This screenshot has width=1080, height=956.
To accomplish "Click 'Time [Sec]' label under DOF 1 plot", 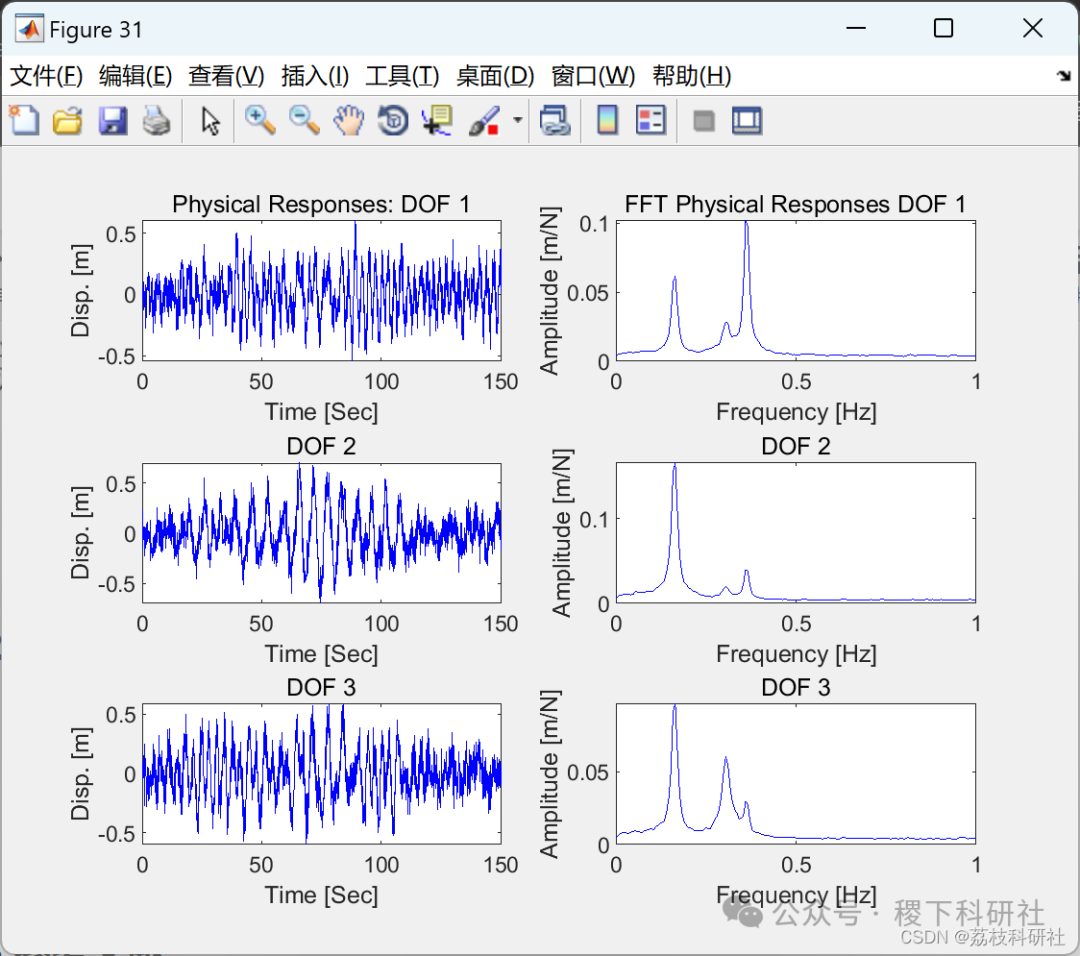I will (x=322, y=412).
